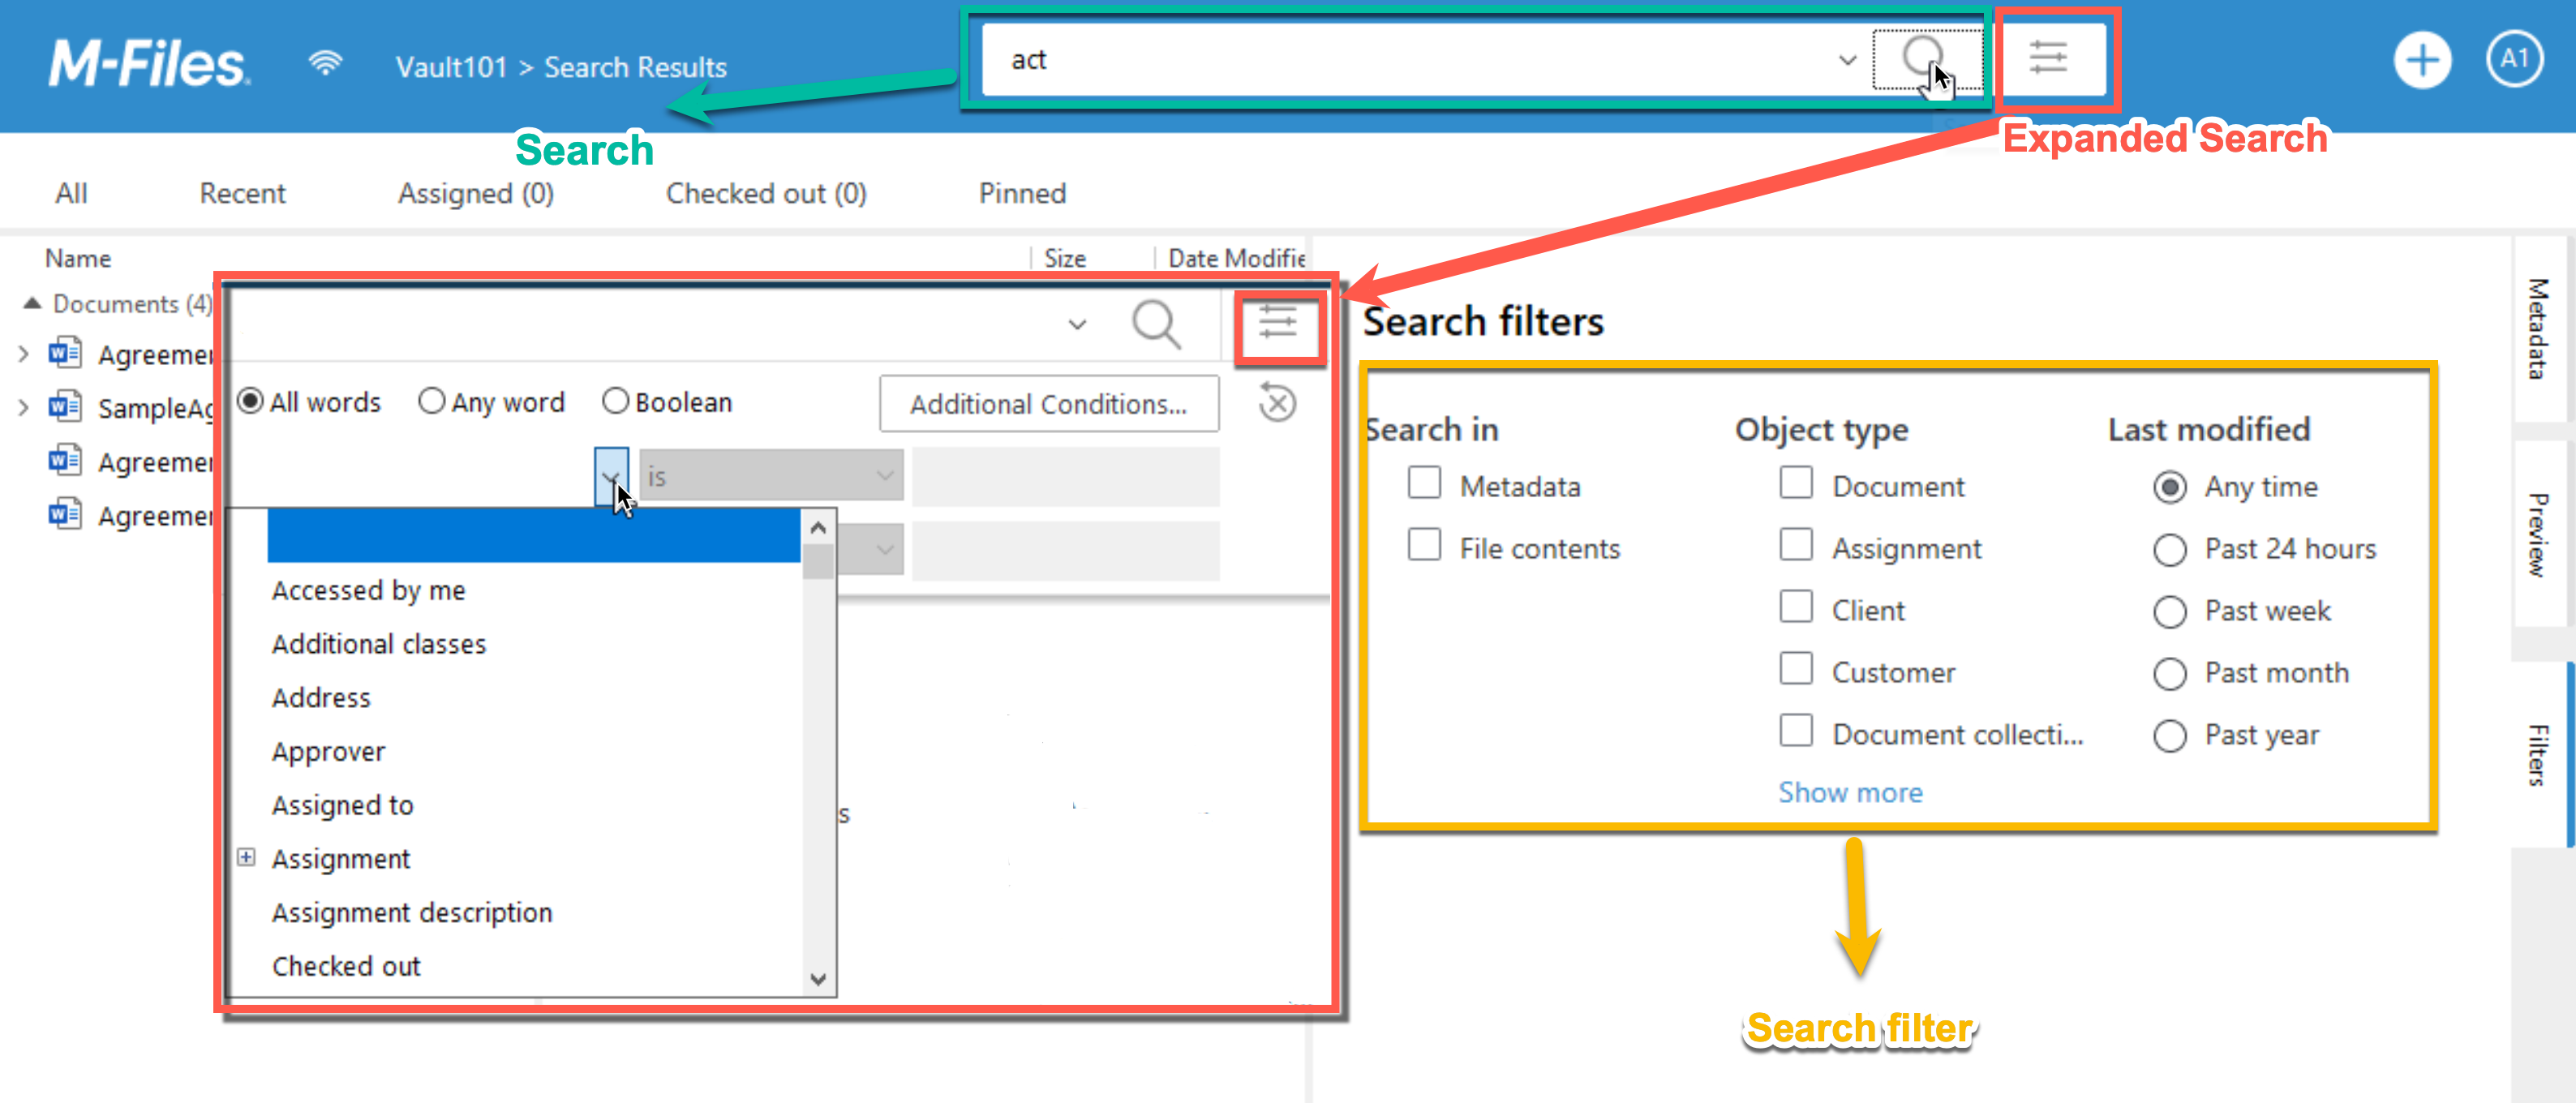2576x1103 pixels.
Task: Select the Past month option
Action: pyautogui.click(x=2169, y=673)
